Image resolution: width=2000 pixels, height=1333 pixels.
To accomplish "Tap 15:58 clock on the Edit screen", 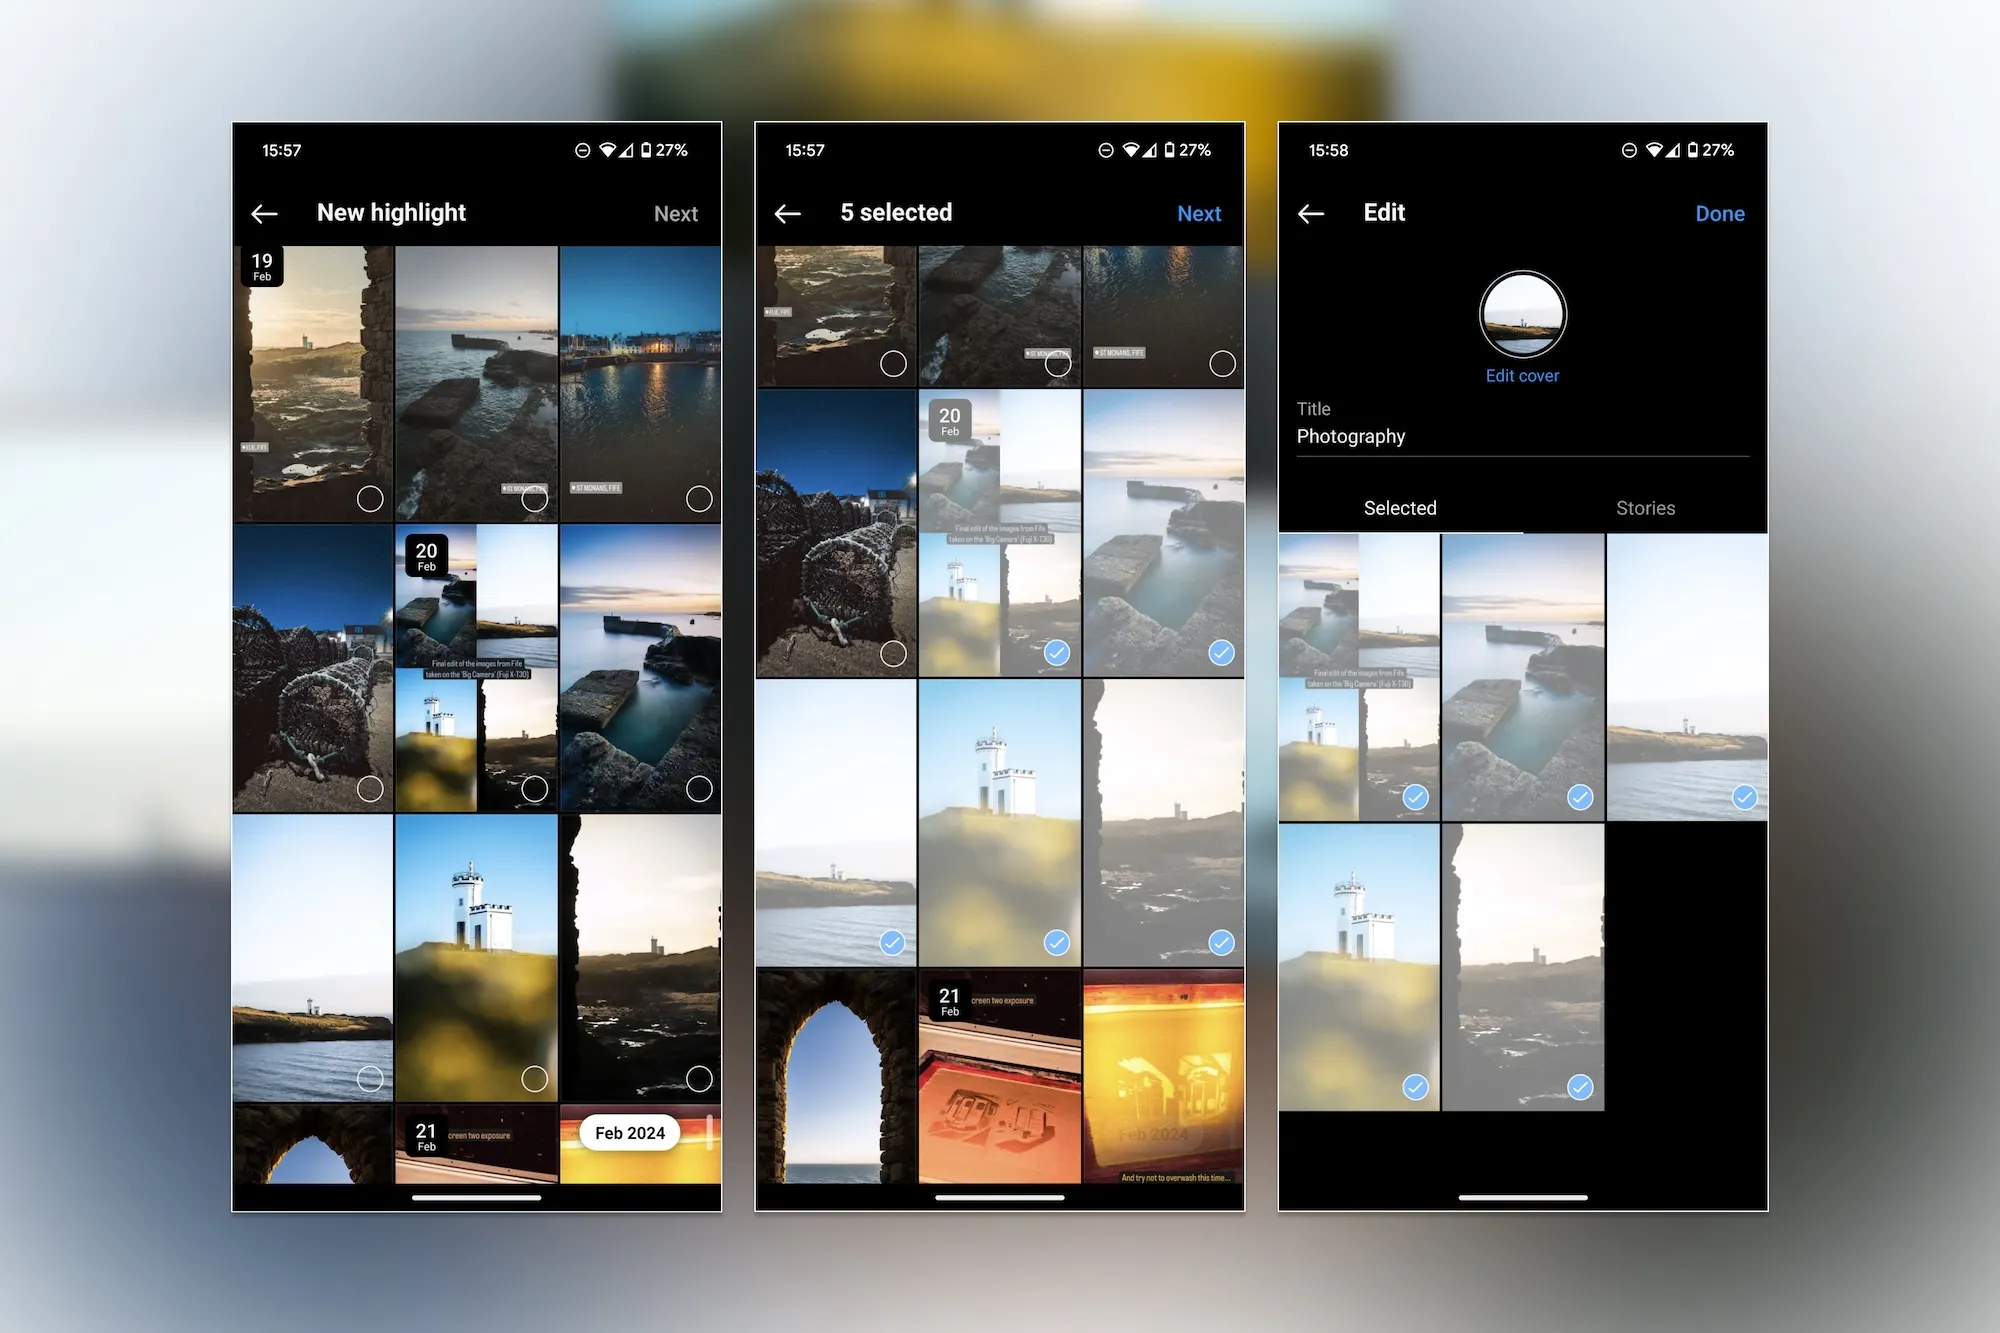I will 1328,150.
